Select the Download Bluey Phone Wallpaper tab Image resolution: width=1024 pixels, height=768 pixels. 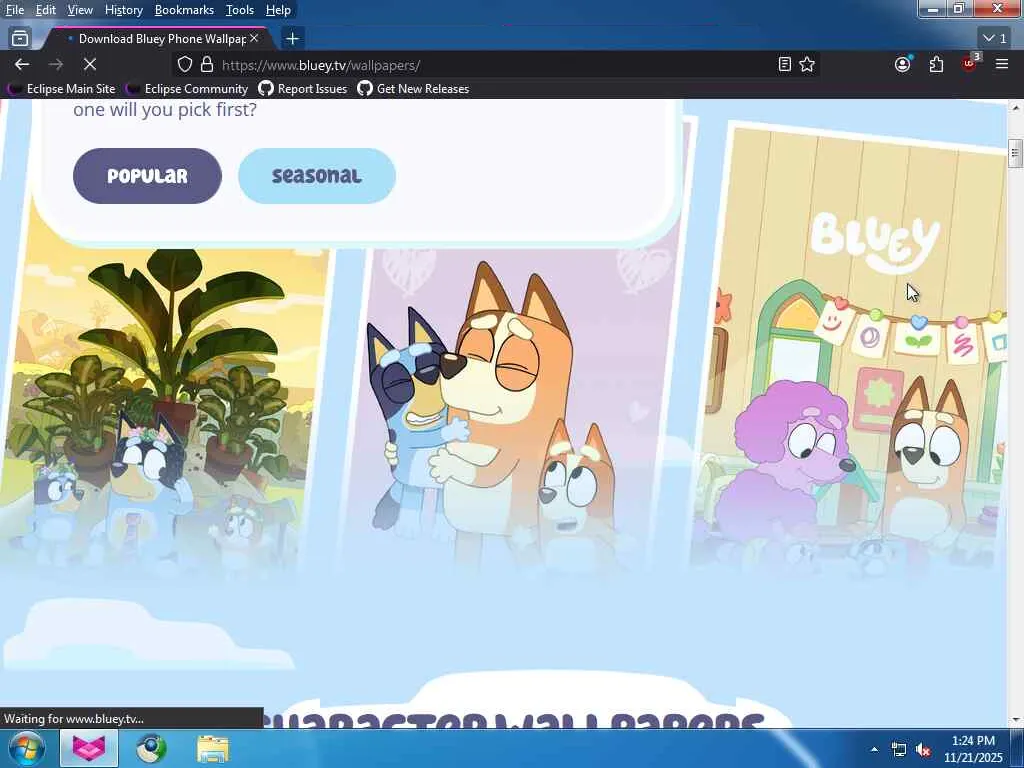(157, 39)
